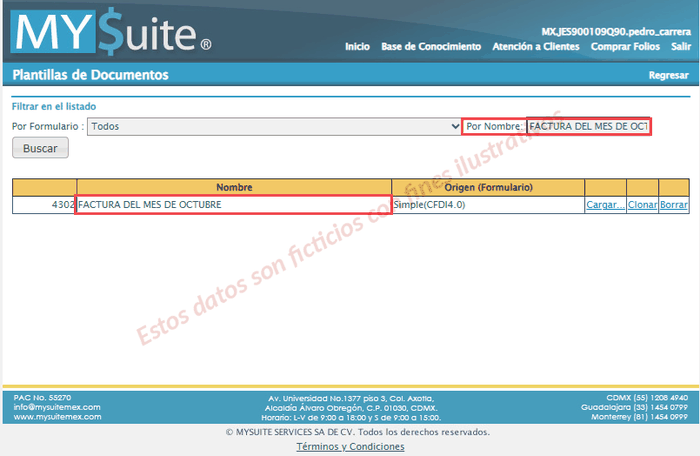Click the 4302 ID cell
700x456 pixels.
[44, 205]
